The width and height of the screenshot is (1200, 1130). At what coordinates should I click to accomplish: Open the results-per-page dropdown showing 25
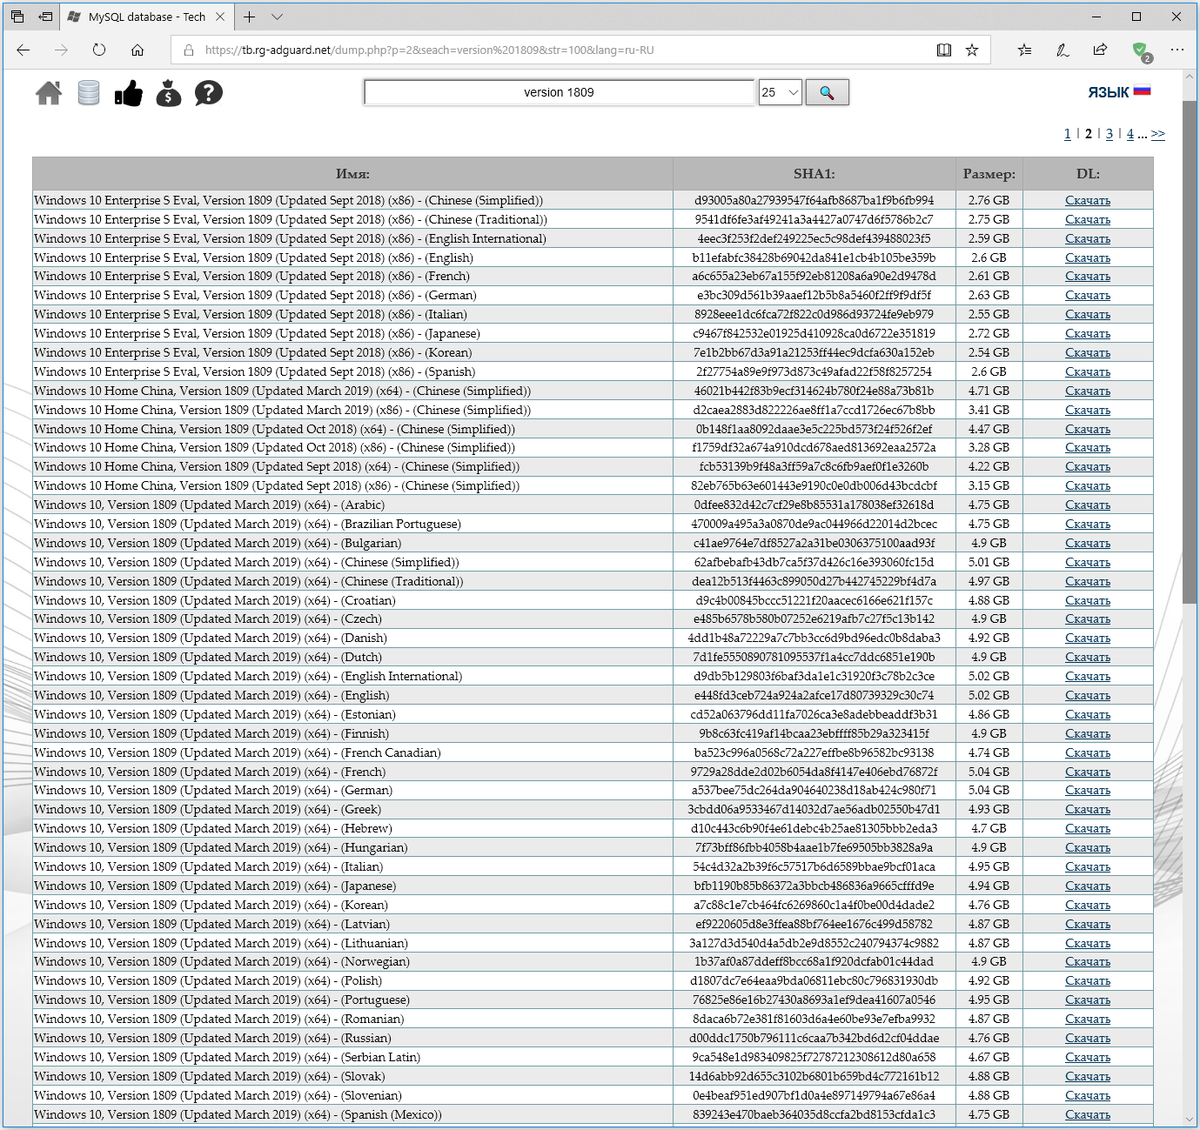(x=780, y=92)
